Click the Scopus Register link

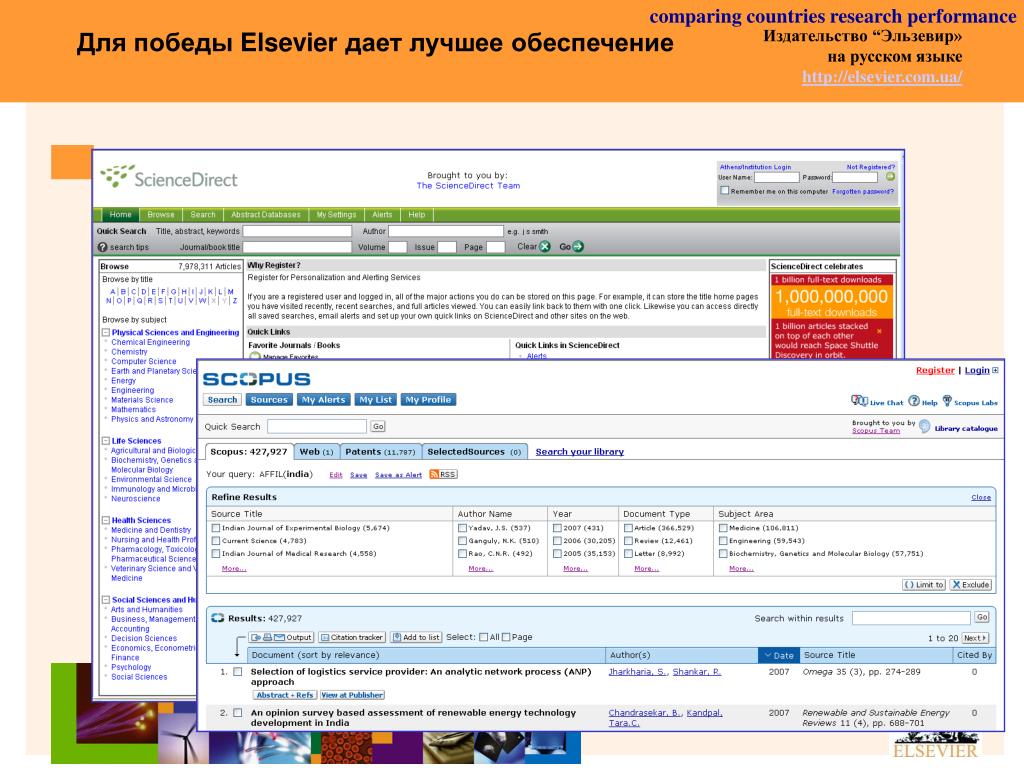pos(935,370)
